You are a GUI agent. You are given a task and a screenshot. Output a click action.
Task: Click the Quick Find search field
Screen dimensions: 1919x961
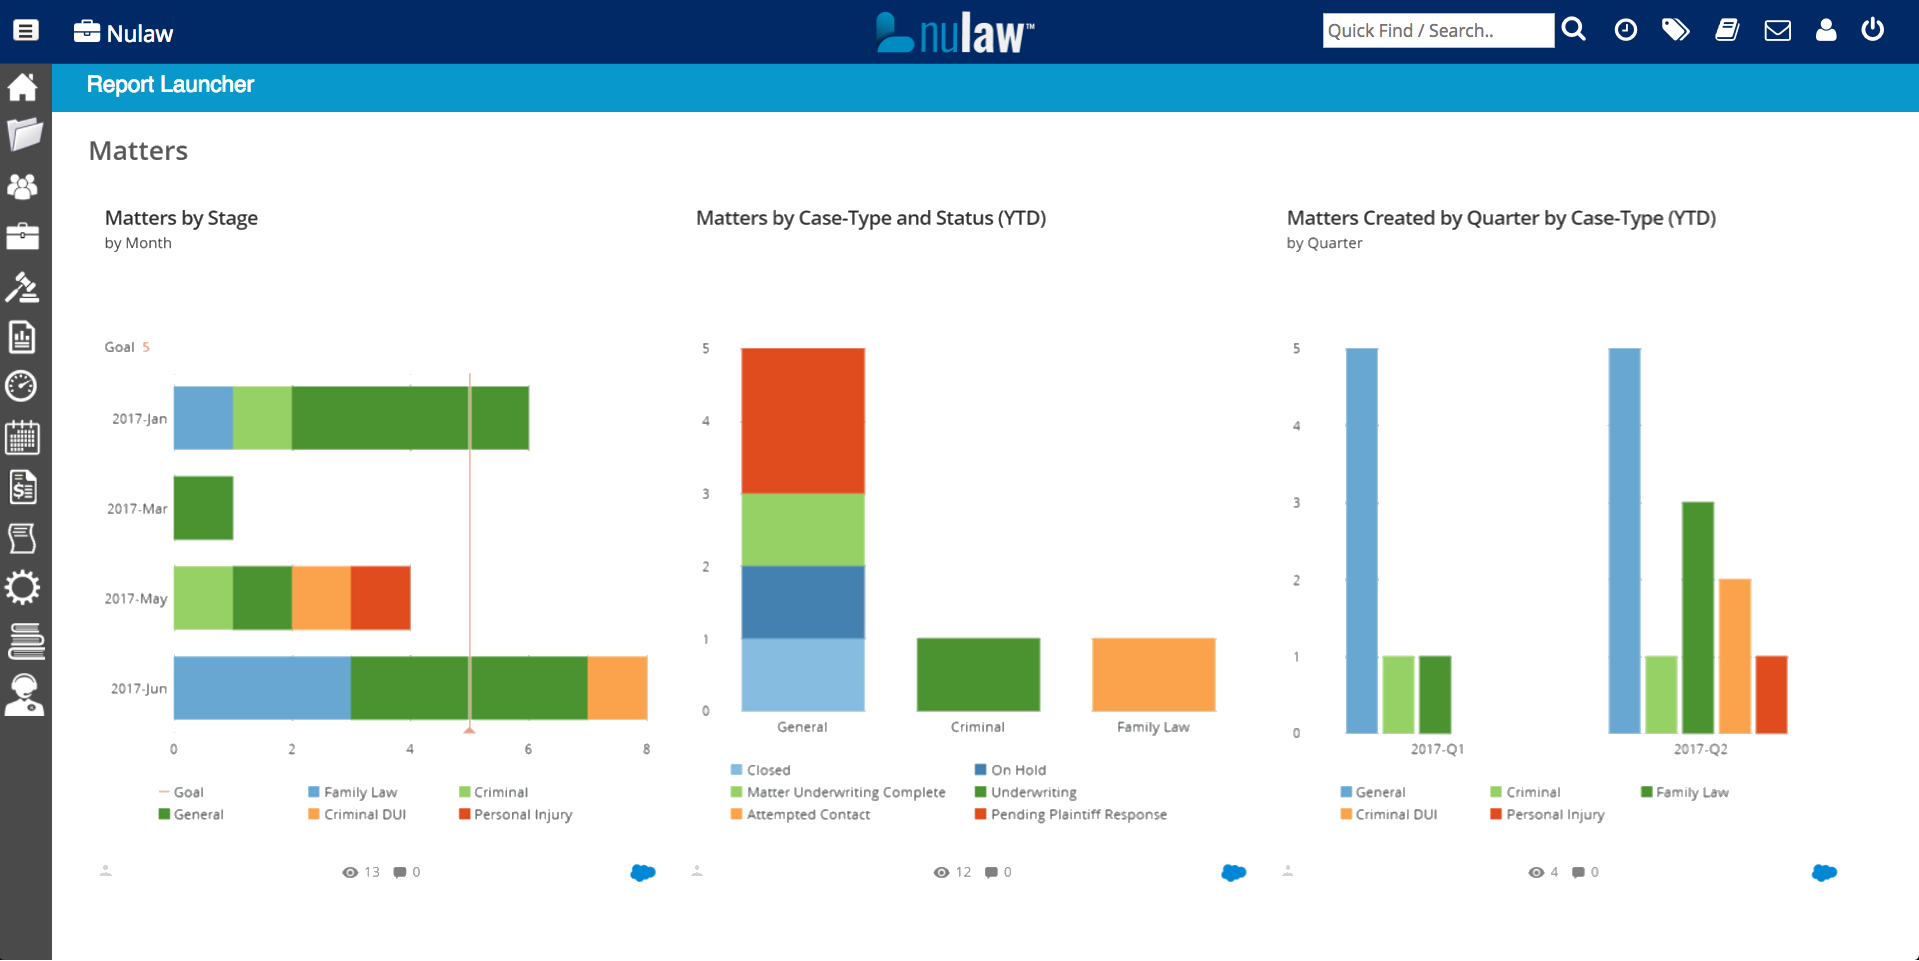(x=1437, y=30)
